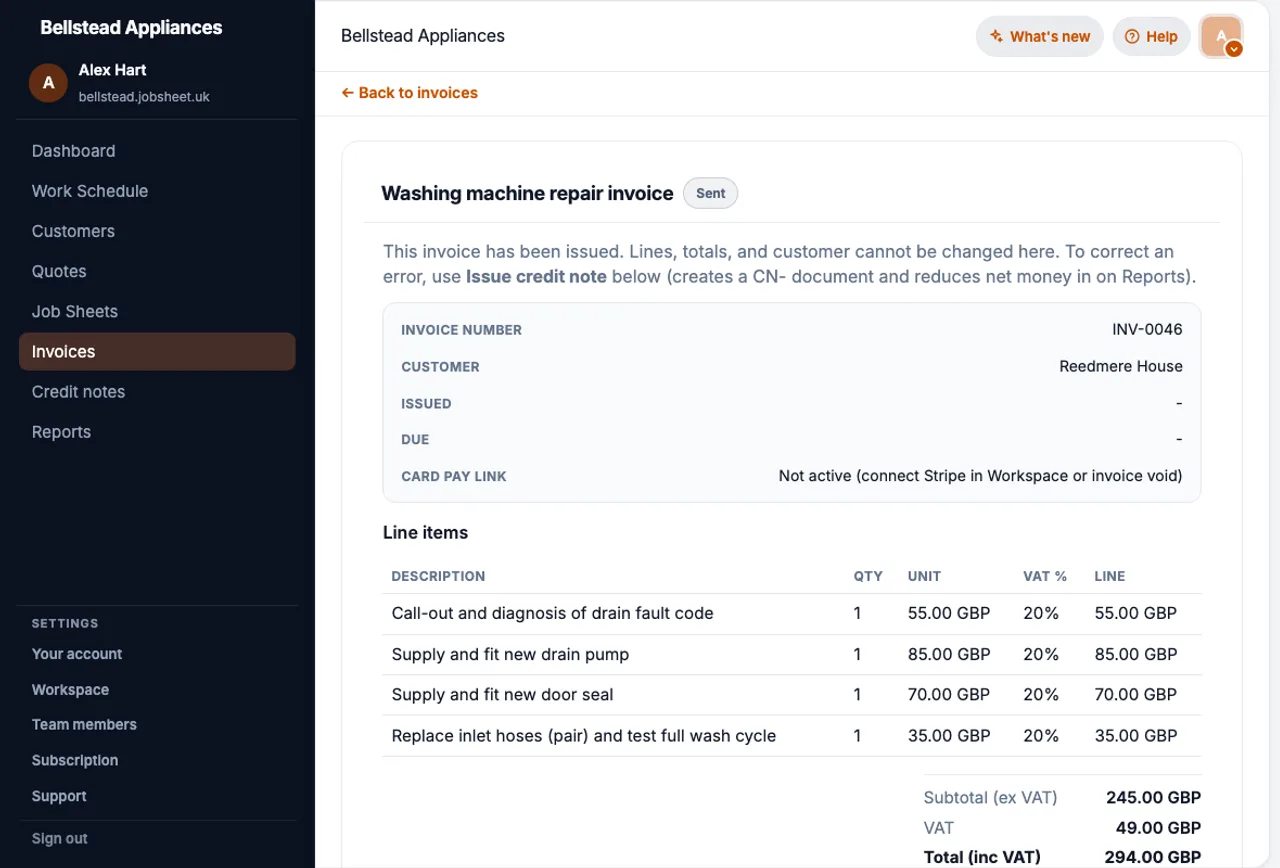Click the What's new button
Image resolution: width=1280 pixels, height=868 pixels.
1040,37
